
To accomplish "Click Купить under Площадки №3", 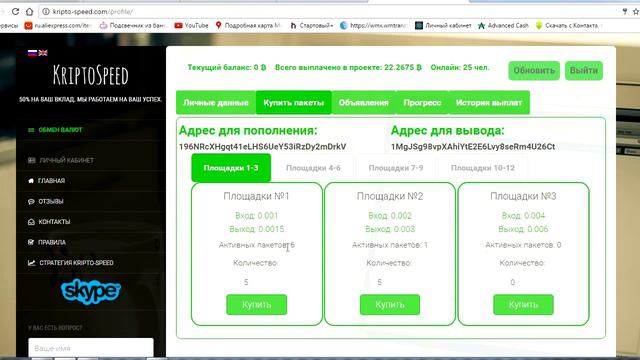I will coord(523,304).
